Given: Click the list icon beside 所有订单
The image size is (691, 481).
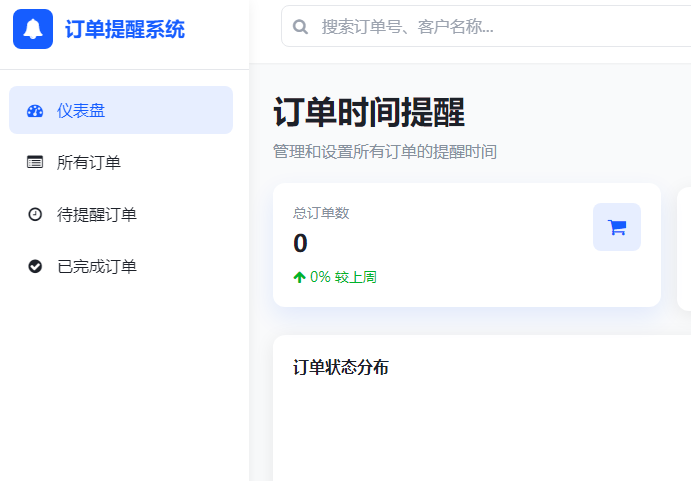Looking at the screenshot, I should click(35, 162).
